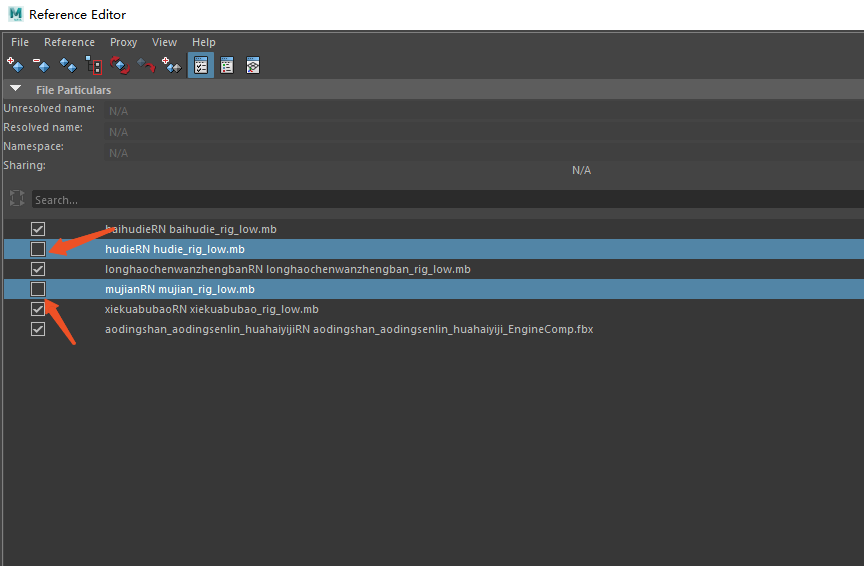864x566 pixels.
Task: Select the aodingshan EngineComp.fbx reference
Action: coord(348,329)
